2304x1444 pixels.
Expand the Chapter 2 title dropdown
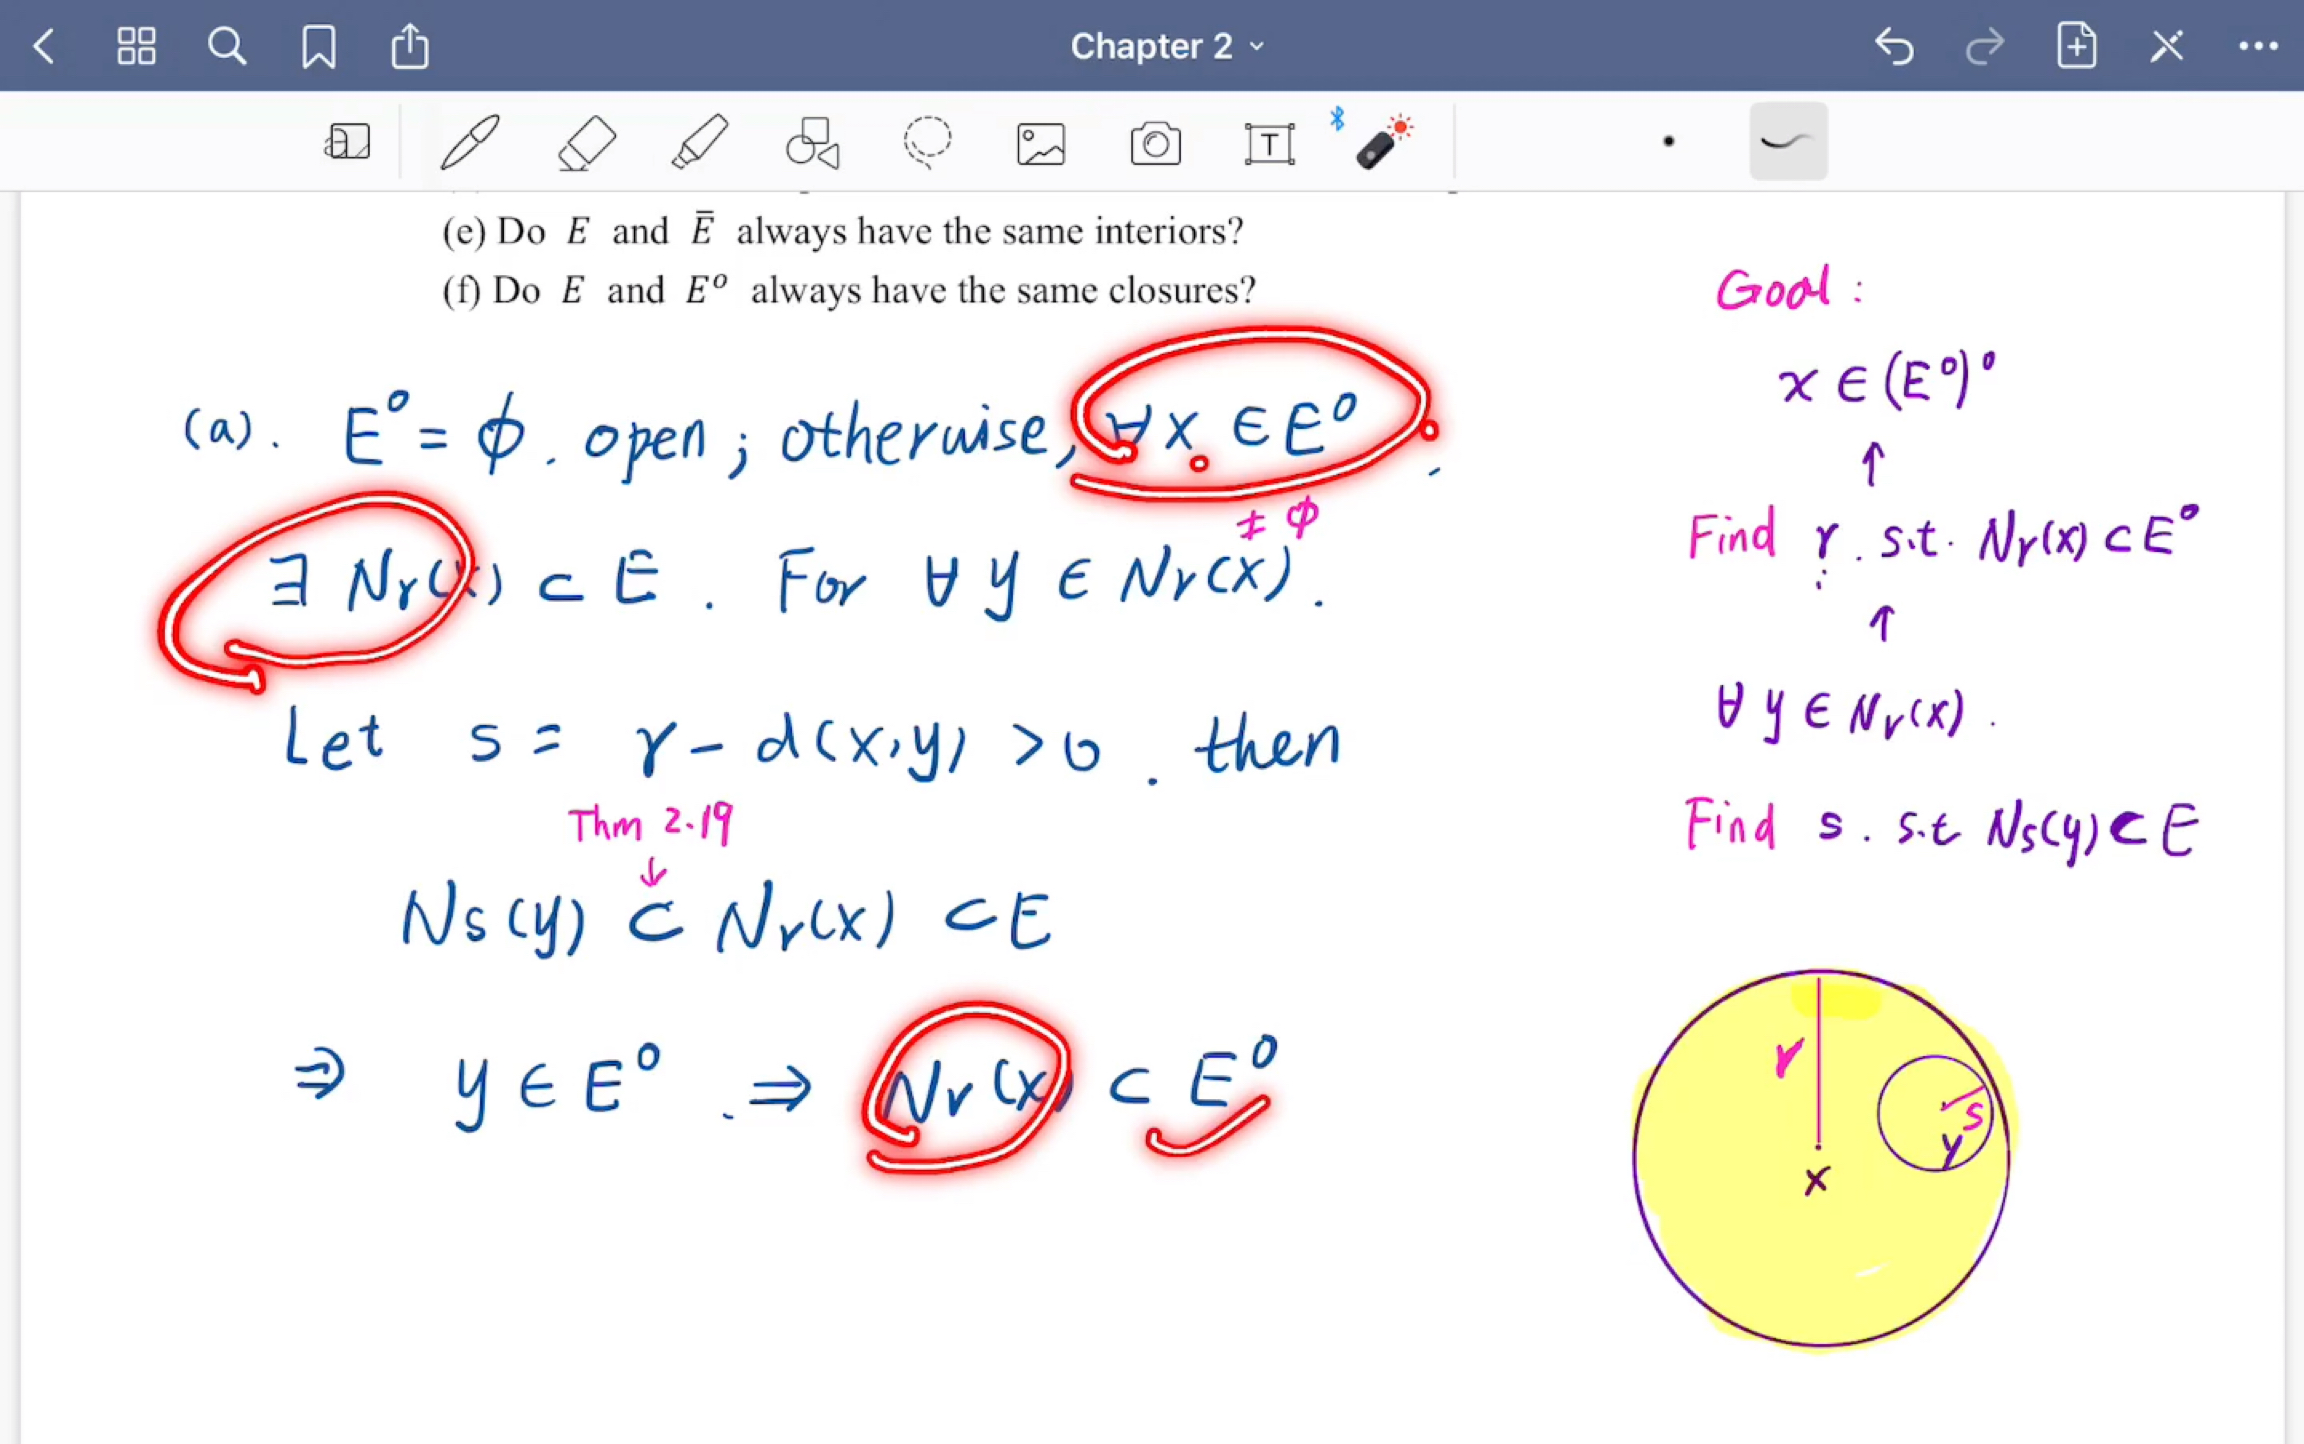point(1166,46)
